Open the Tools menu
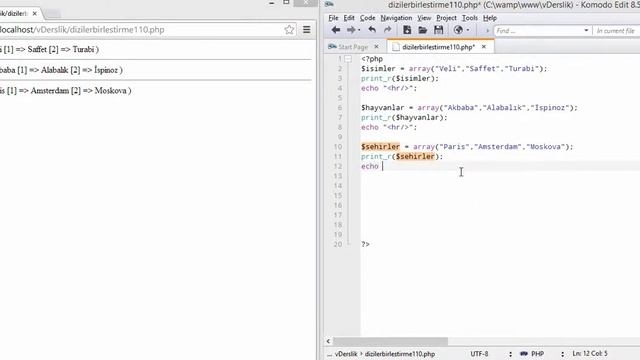The image size is (640, 360). [x=469, y=18]
